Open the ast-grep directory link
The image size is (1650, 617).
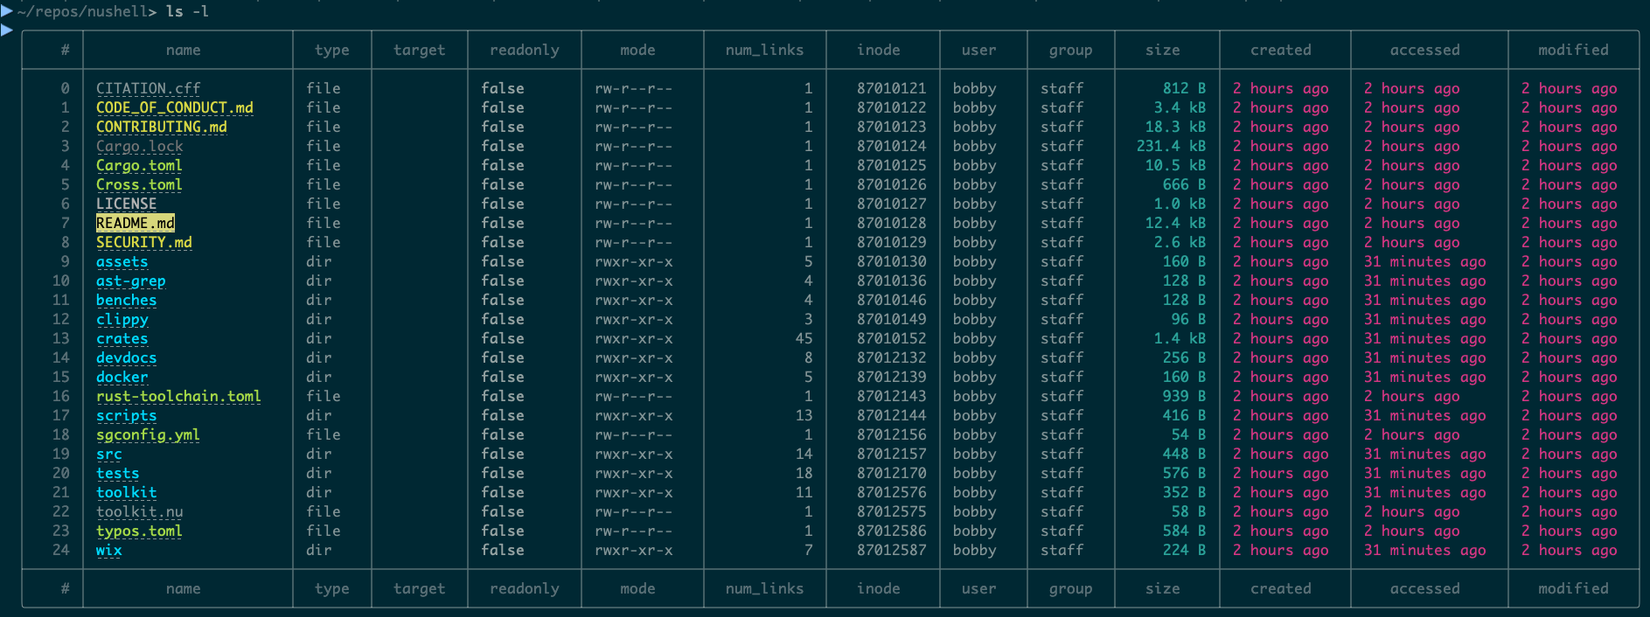click(131, 281)
